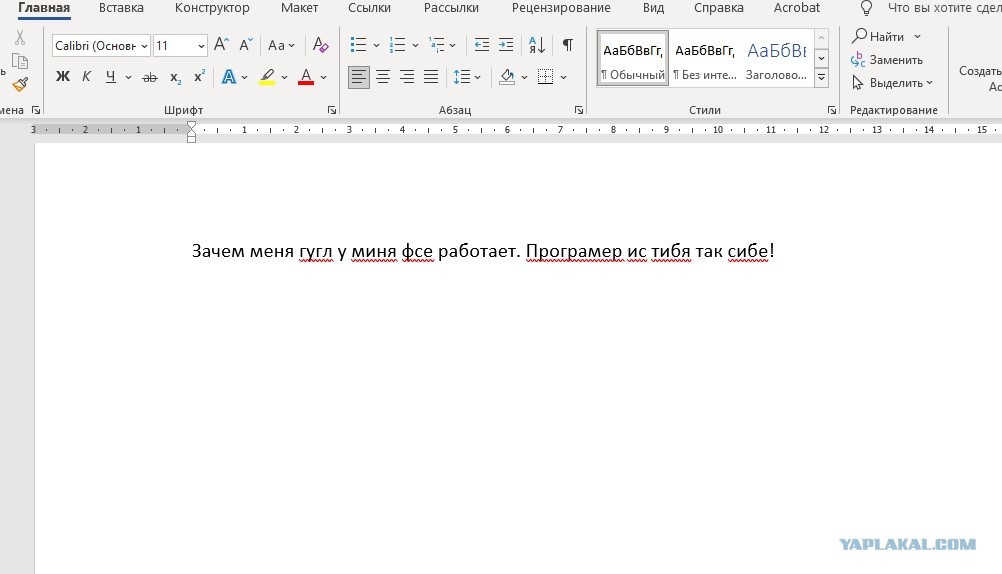
Task: Apply shading with the paint bucket
Action: point(507,77)
